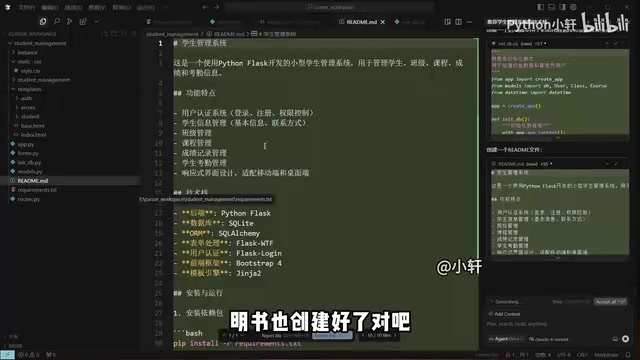
Task: Expand the instance folder
Action: (27, 52)
